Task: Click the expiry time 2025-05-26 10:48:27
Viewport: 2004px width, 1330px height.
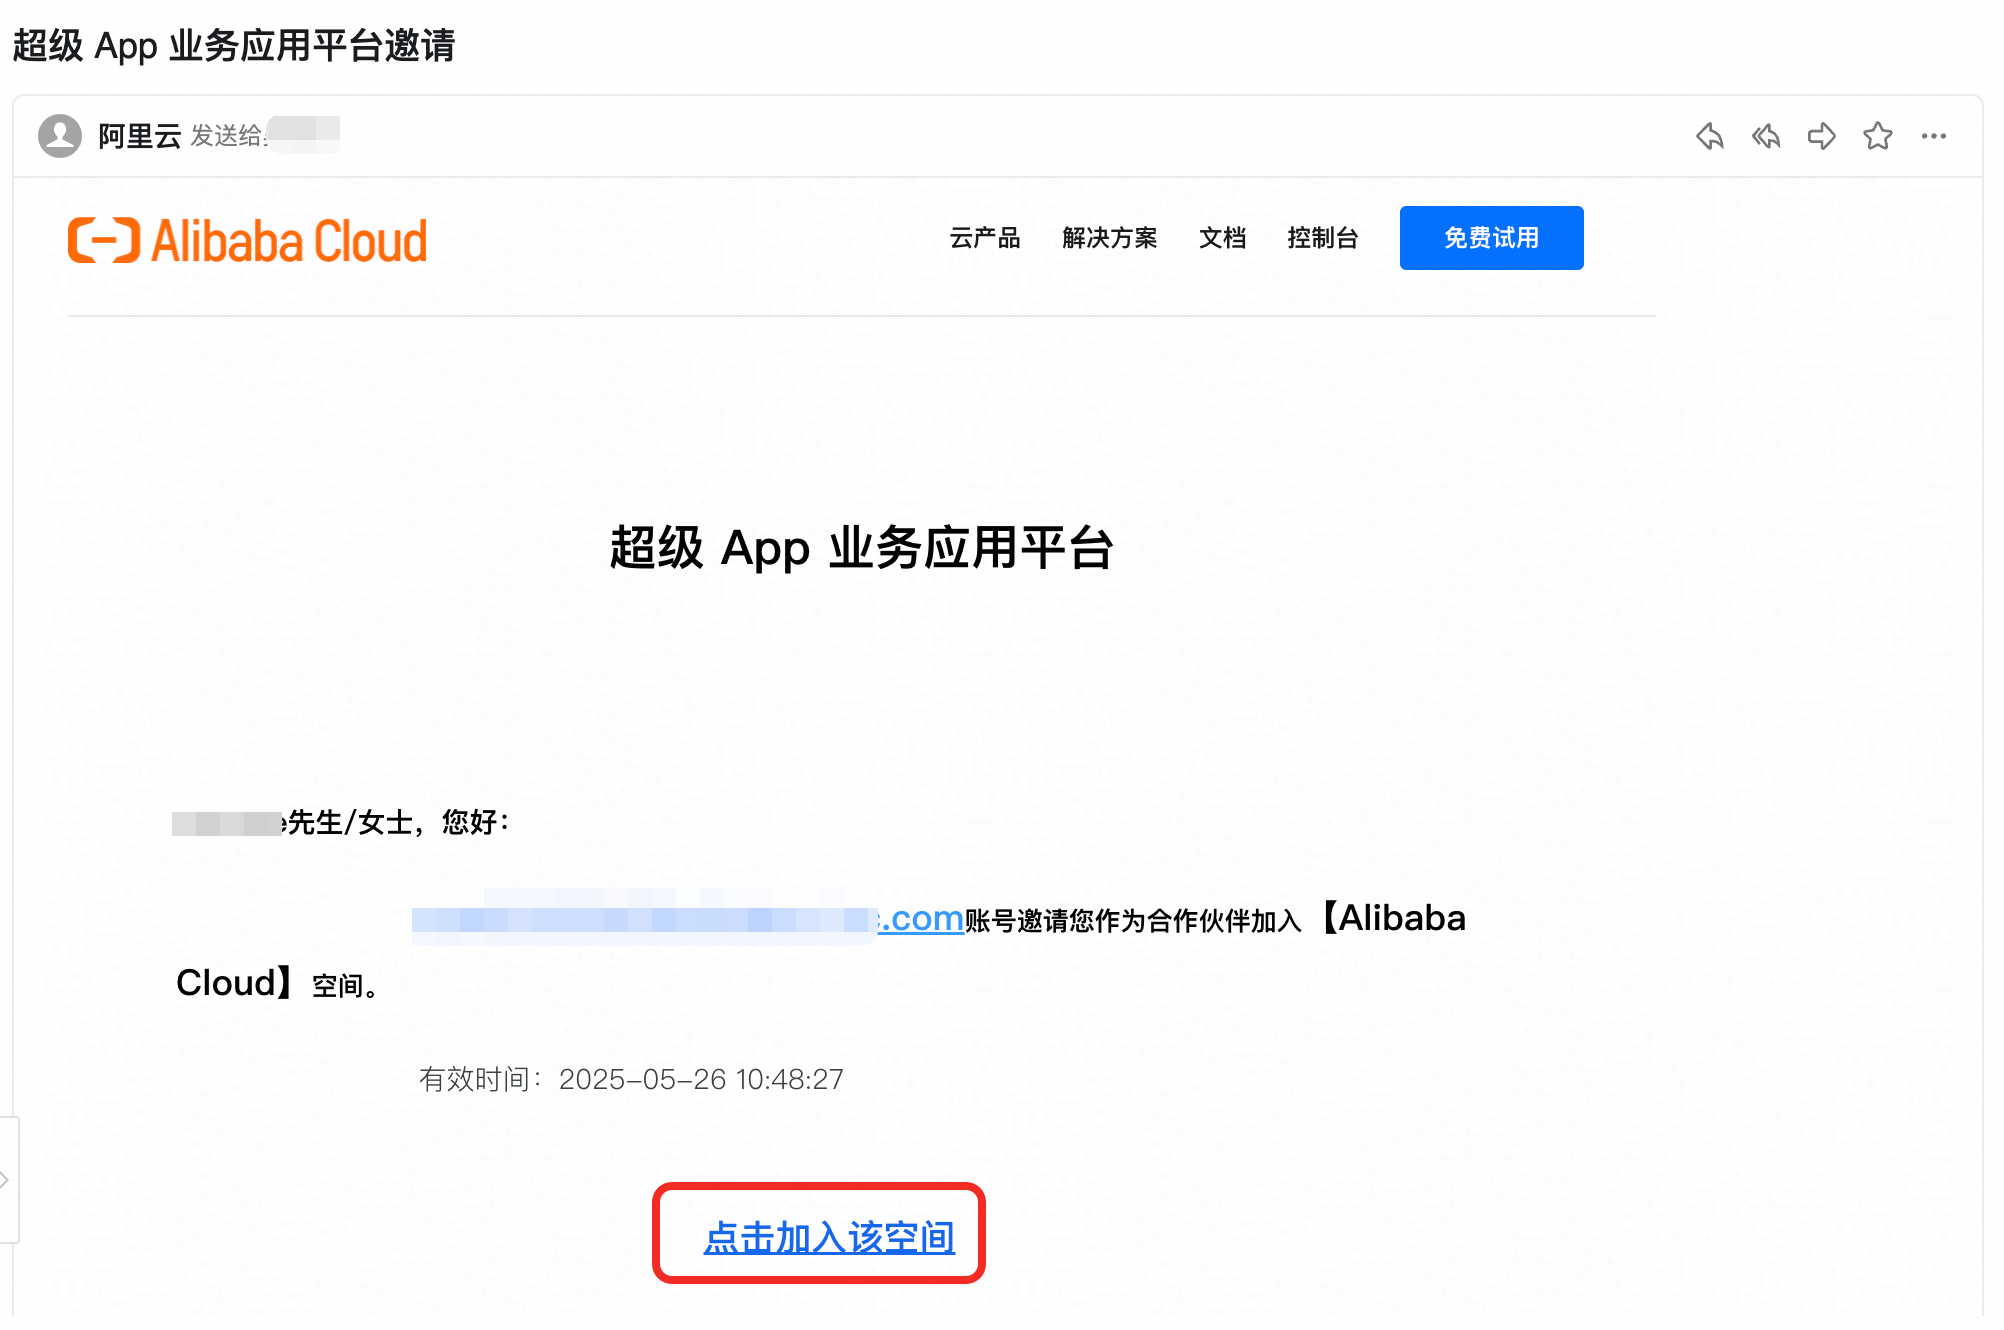Action: tap(701, 1080)
